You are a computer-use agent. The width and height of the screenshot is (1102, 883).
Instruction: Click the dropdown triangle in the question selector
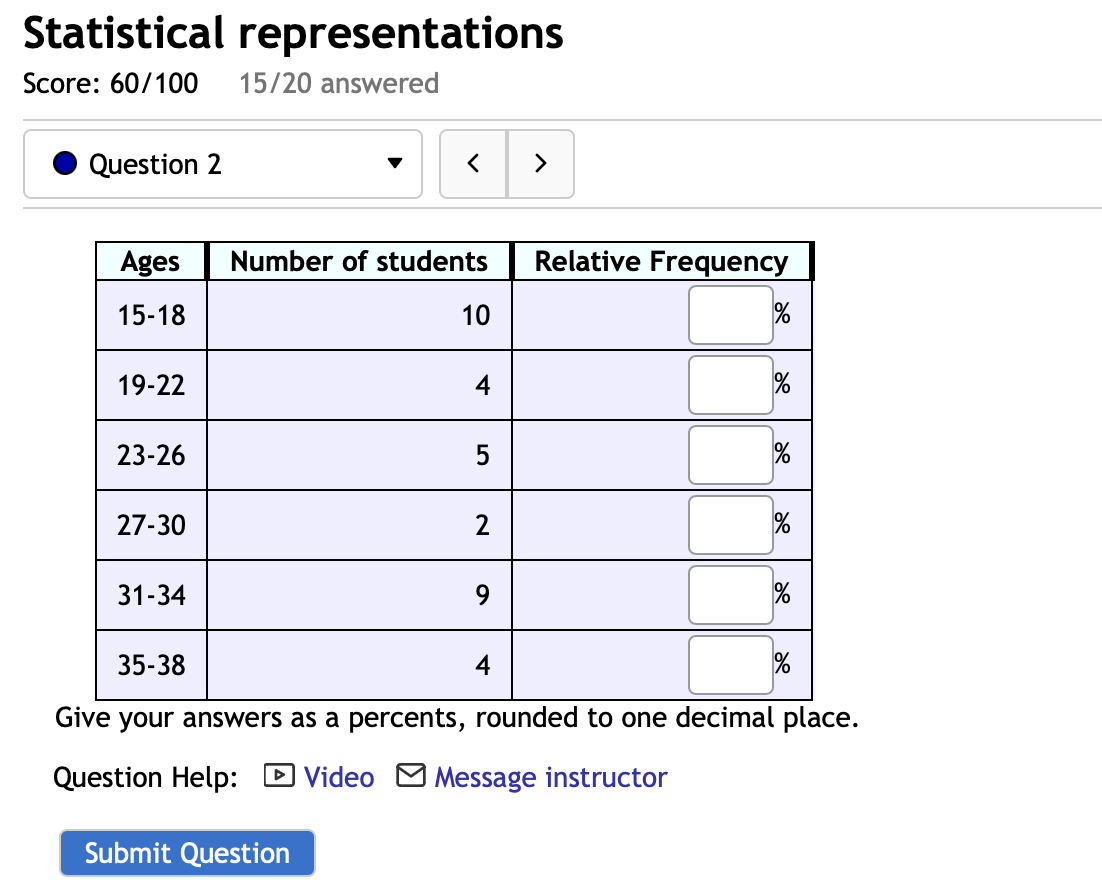click(x=394, y=163)
